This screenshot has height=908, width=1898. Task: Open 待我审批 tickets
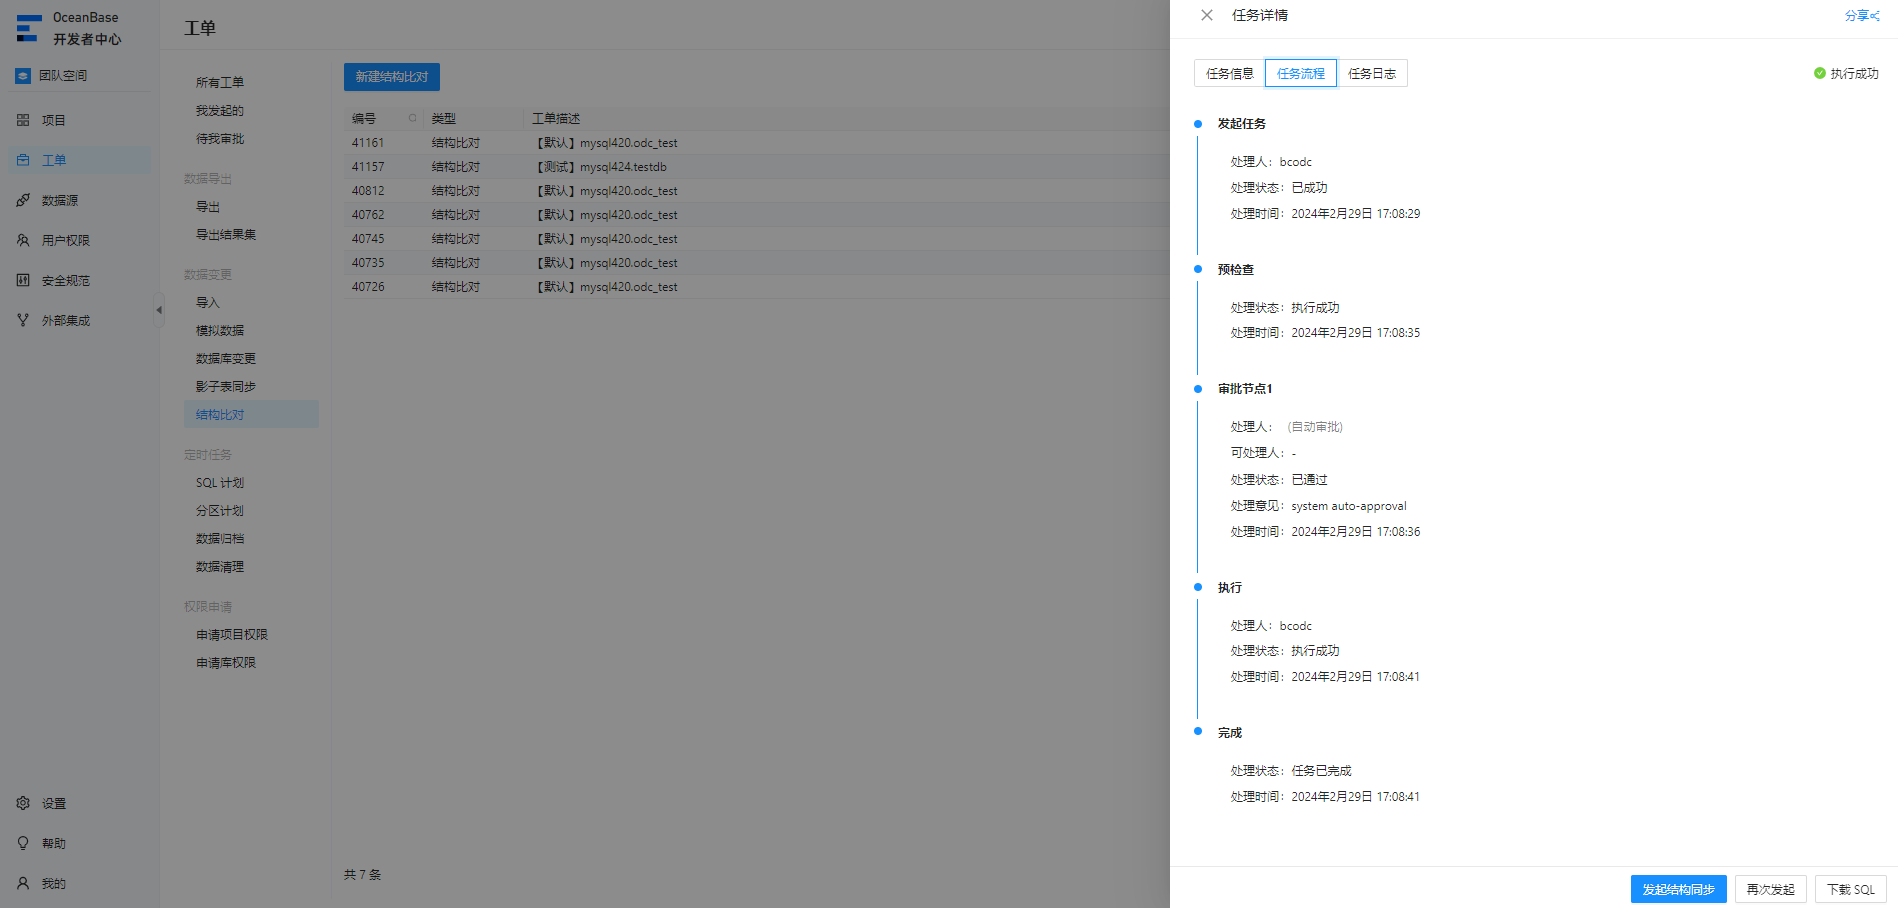pyautogui.click(x=220, y=138)
